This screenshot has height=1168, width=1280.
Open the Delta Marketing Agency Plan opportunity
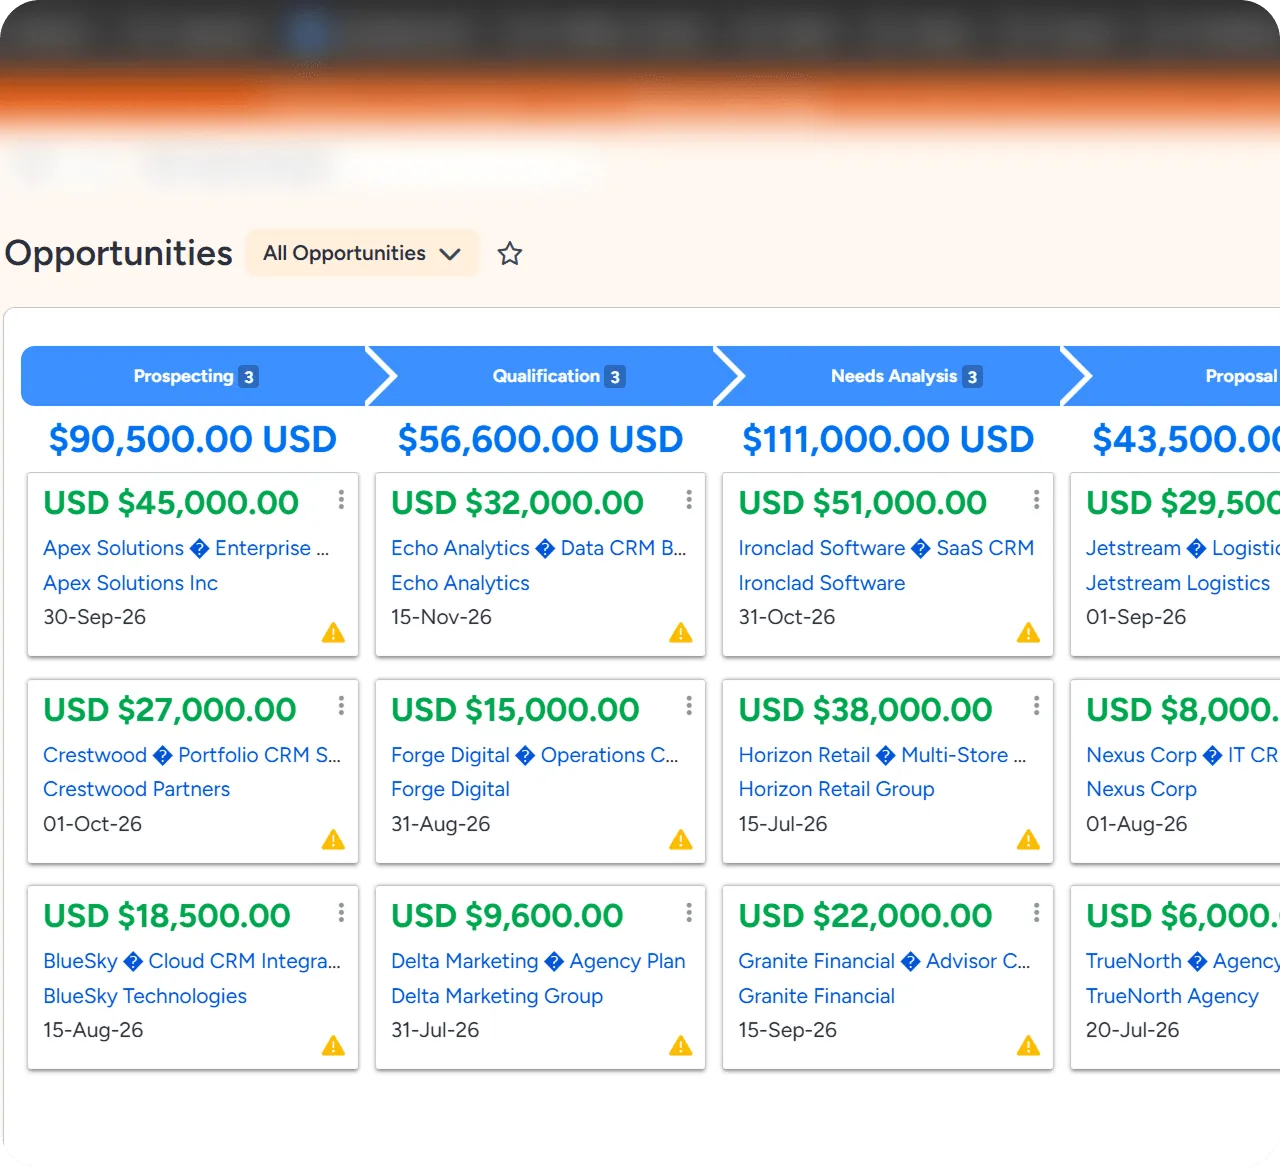point(538,961)
